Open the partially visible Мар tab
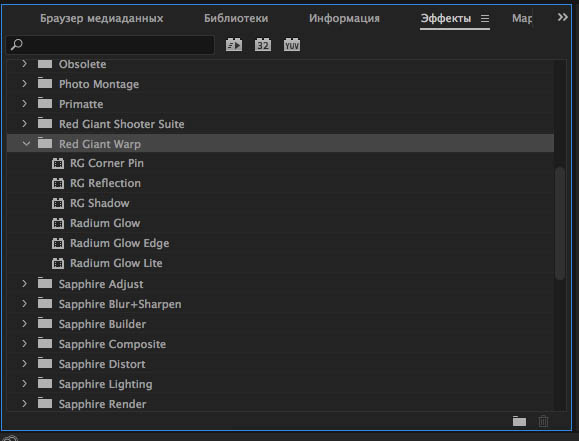The image size is (579, 441). (522, 18)
